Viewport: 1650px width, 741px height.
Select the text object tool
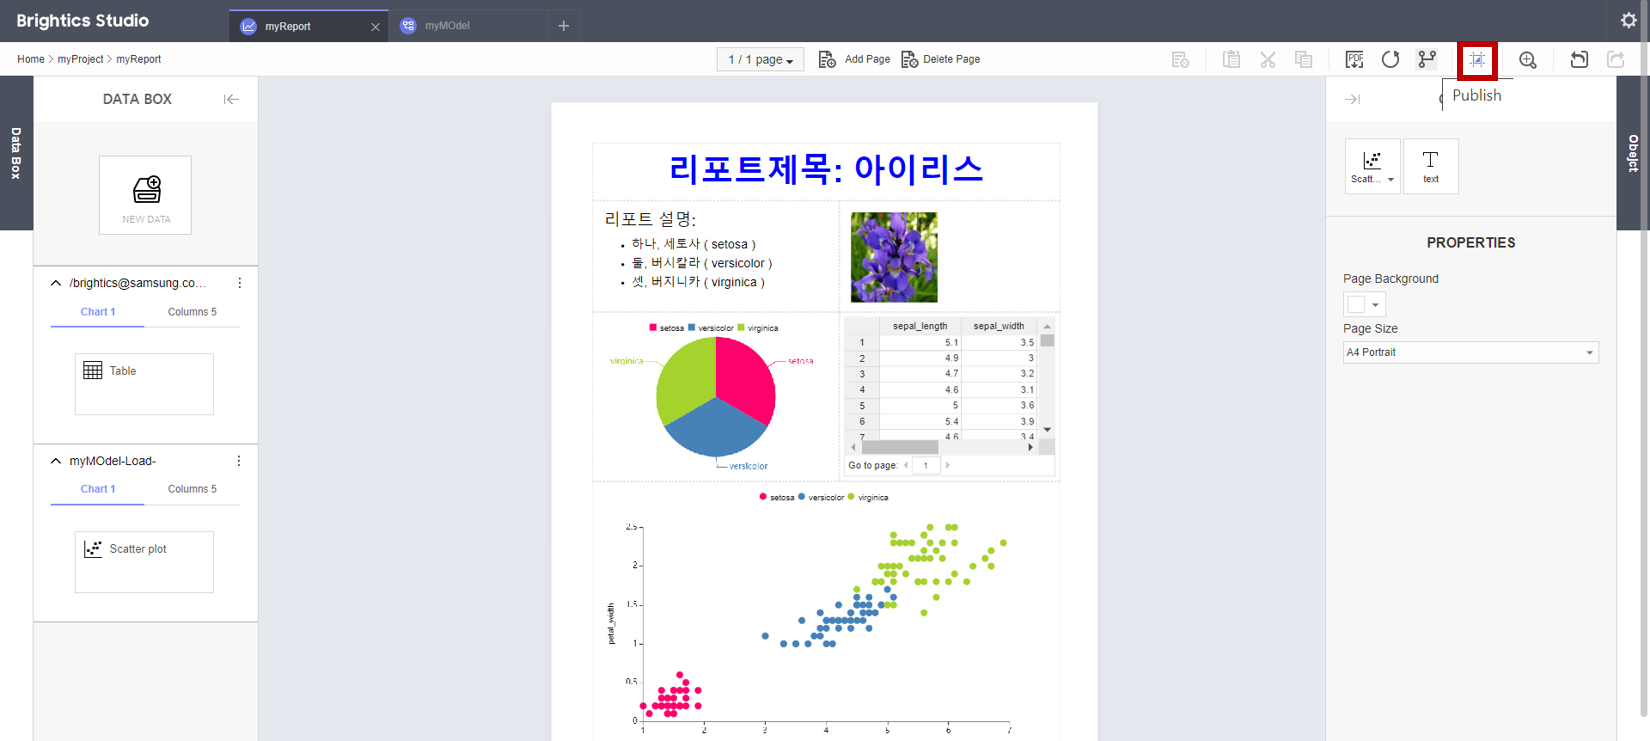click(1431, 166)
